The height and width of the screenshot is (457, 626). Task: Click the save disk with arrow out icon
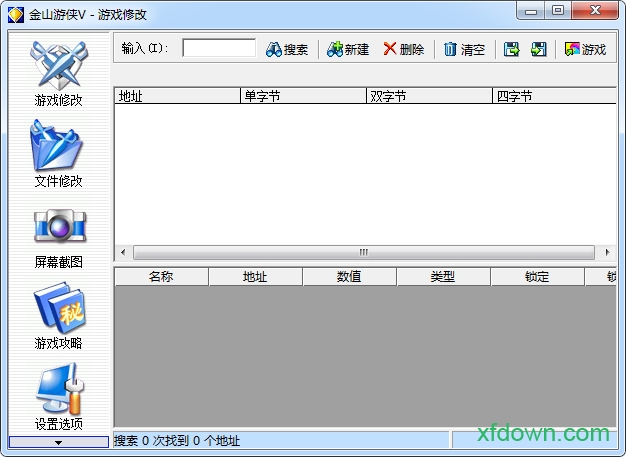(x=511, y=49)
